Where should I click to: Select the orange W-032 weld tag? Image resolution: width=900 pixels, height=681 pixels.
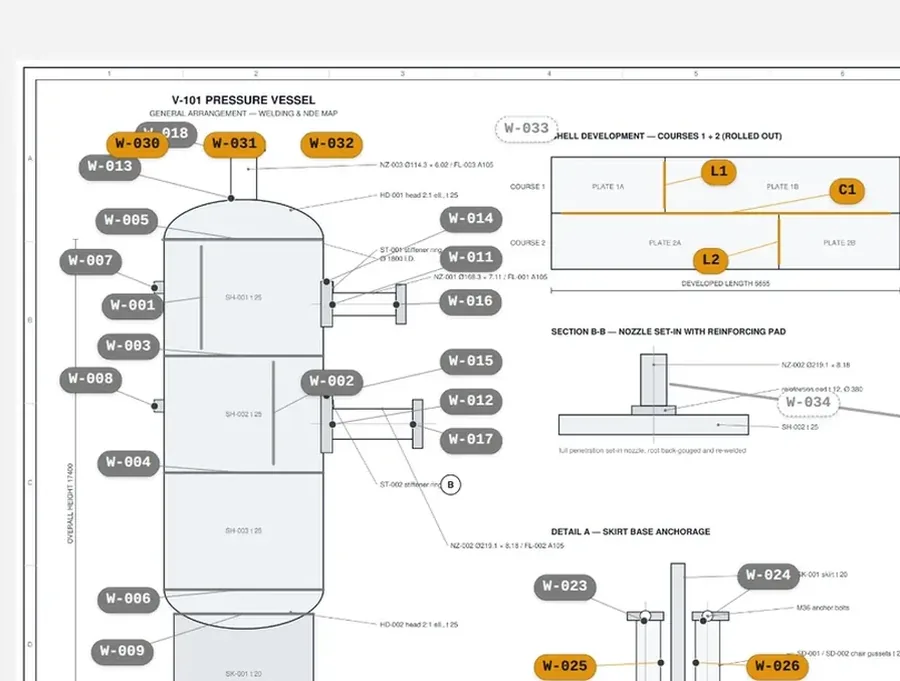331,144
